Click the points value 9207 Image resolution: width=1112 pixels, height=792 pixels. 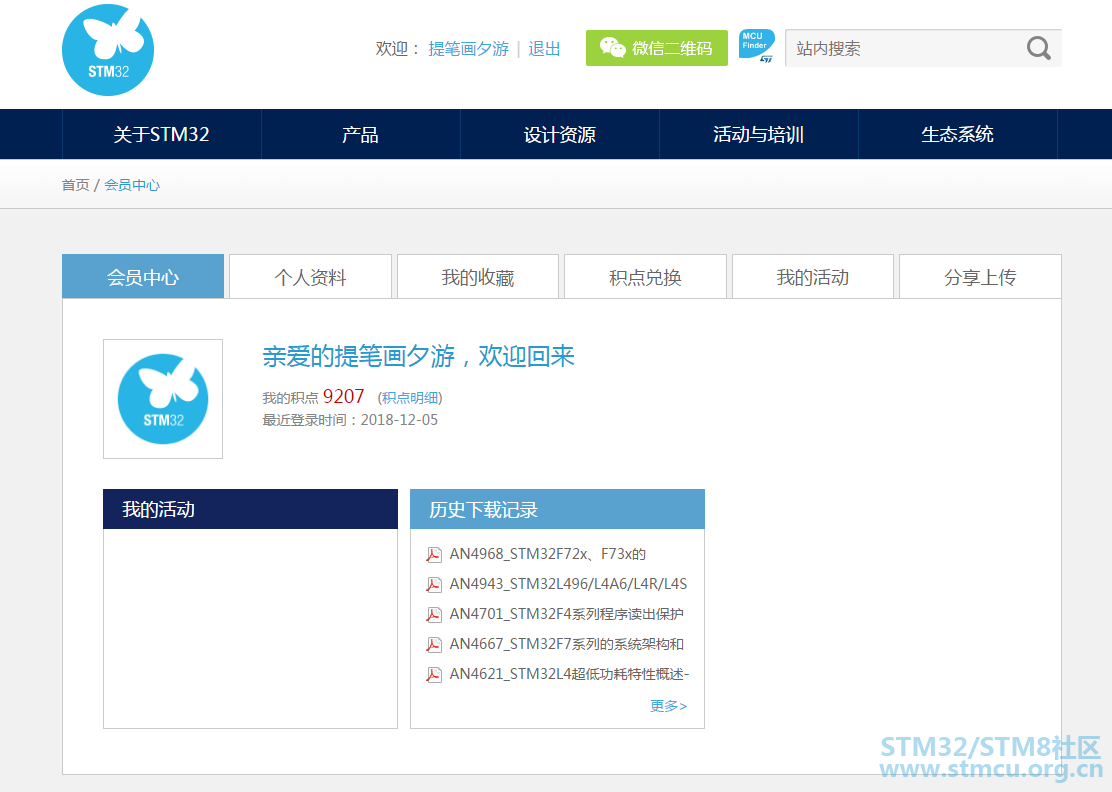pos(343,396)
